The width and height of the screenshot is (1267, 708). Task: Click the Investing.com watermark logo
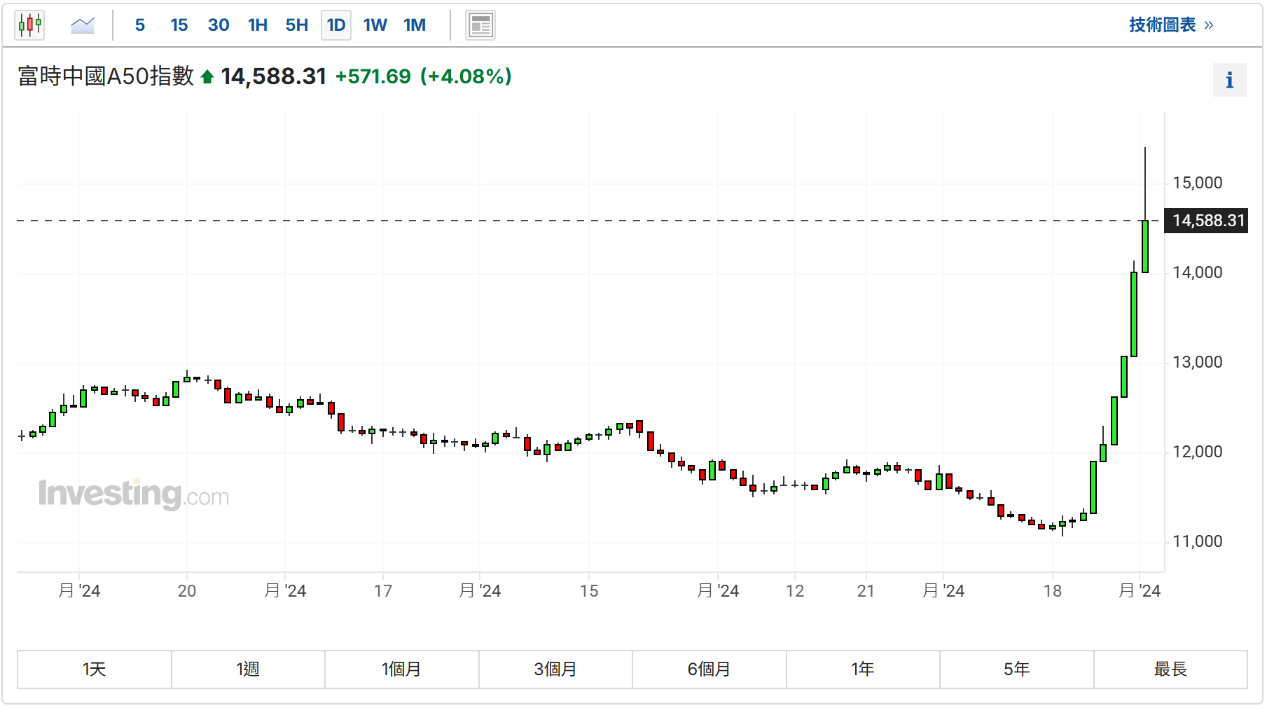pyautogui.click(x=133, y=494)
